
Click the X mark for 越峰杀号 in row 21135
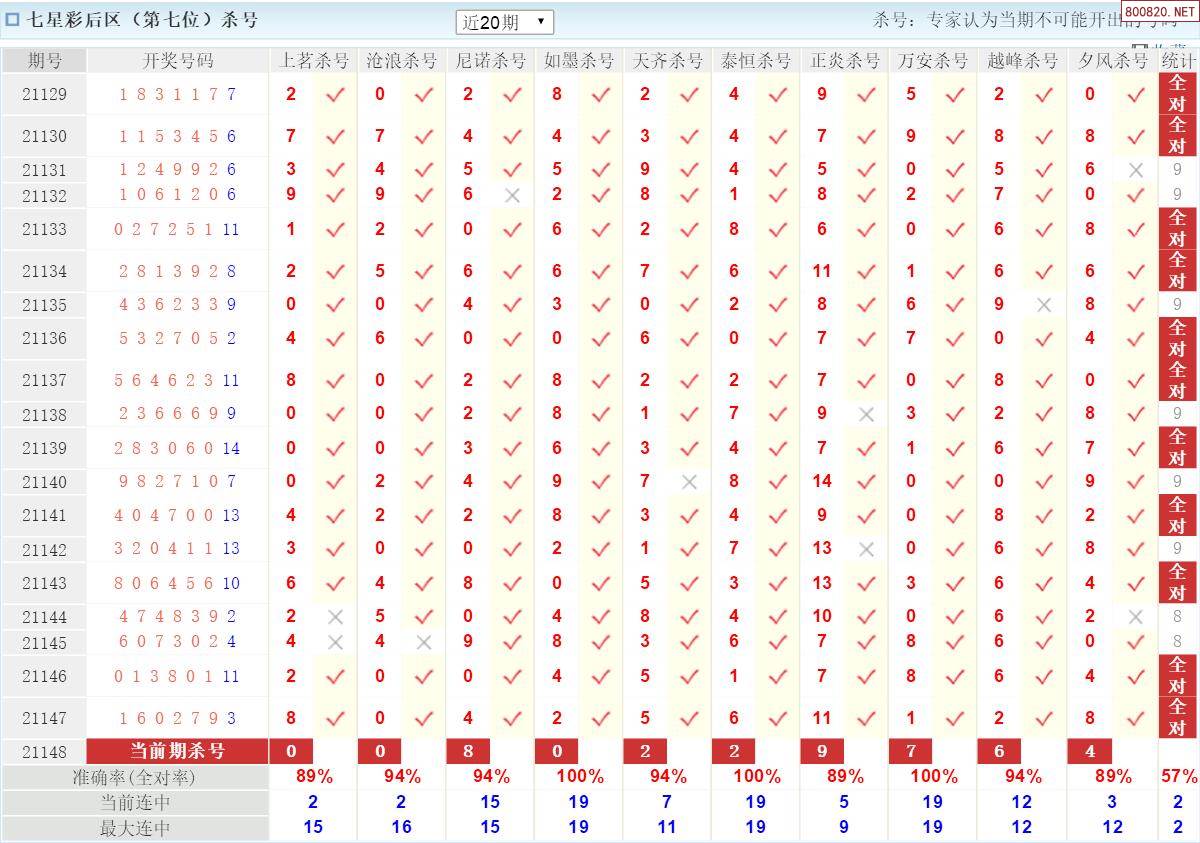coord(1044,305)
